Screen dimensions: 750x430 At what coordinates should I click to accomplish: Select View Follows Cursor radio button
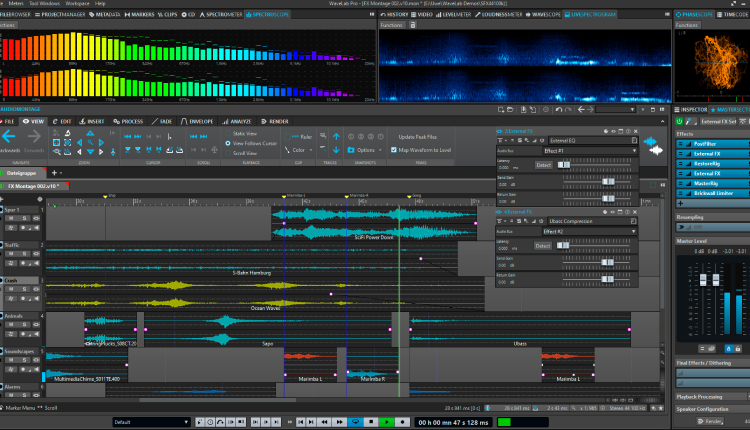pos(228,143)
